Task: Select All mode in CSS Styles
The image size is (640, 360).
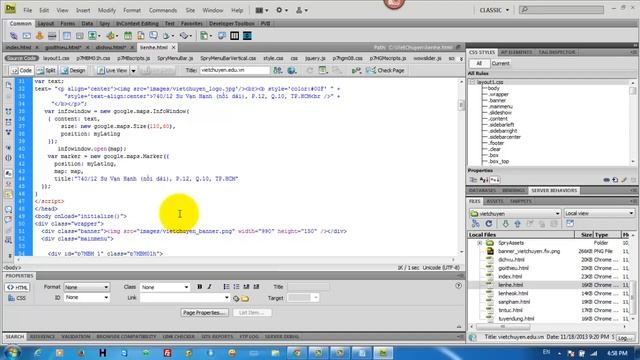Action: pos(479,63)
